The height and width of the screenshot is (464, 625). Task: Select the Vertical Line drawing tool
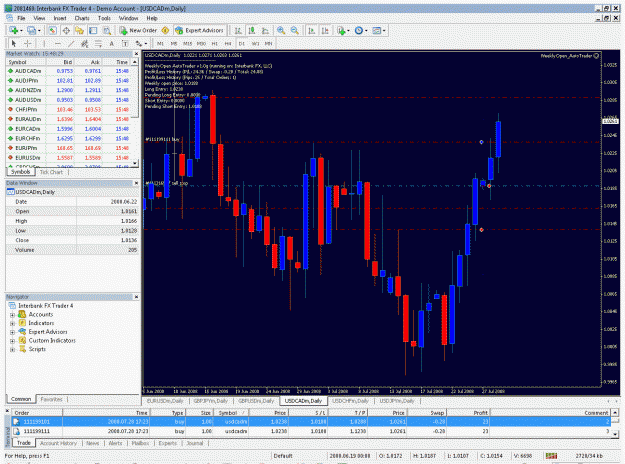[44, 43]
